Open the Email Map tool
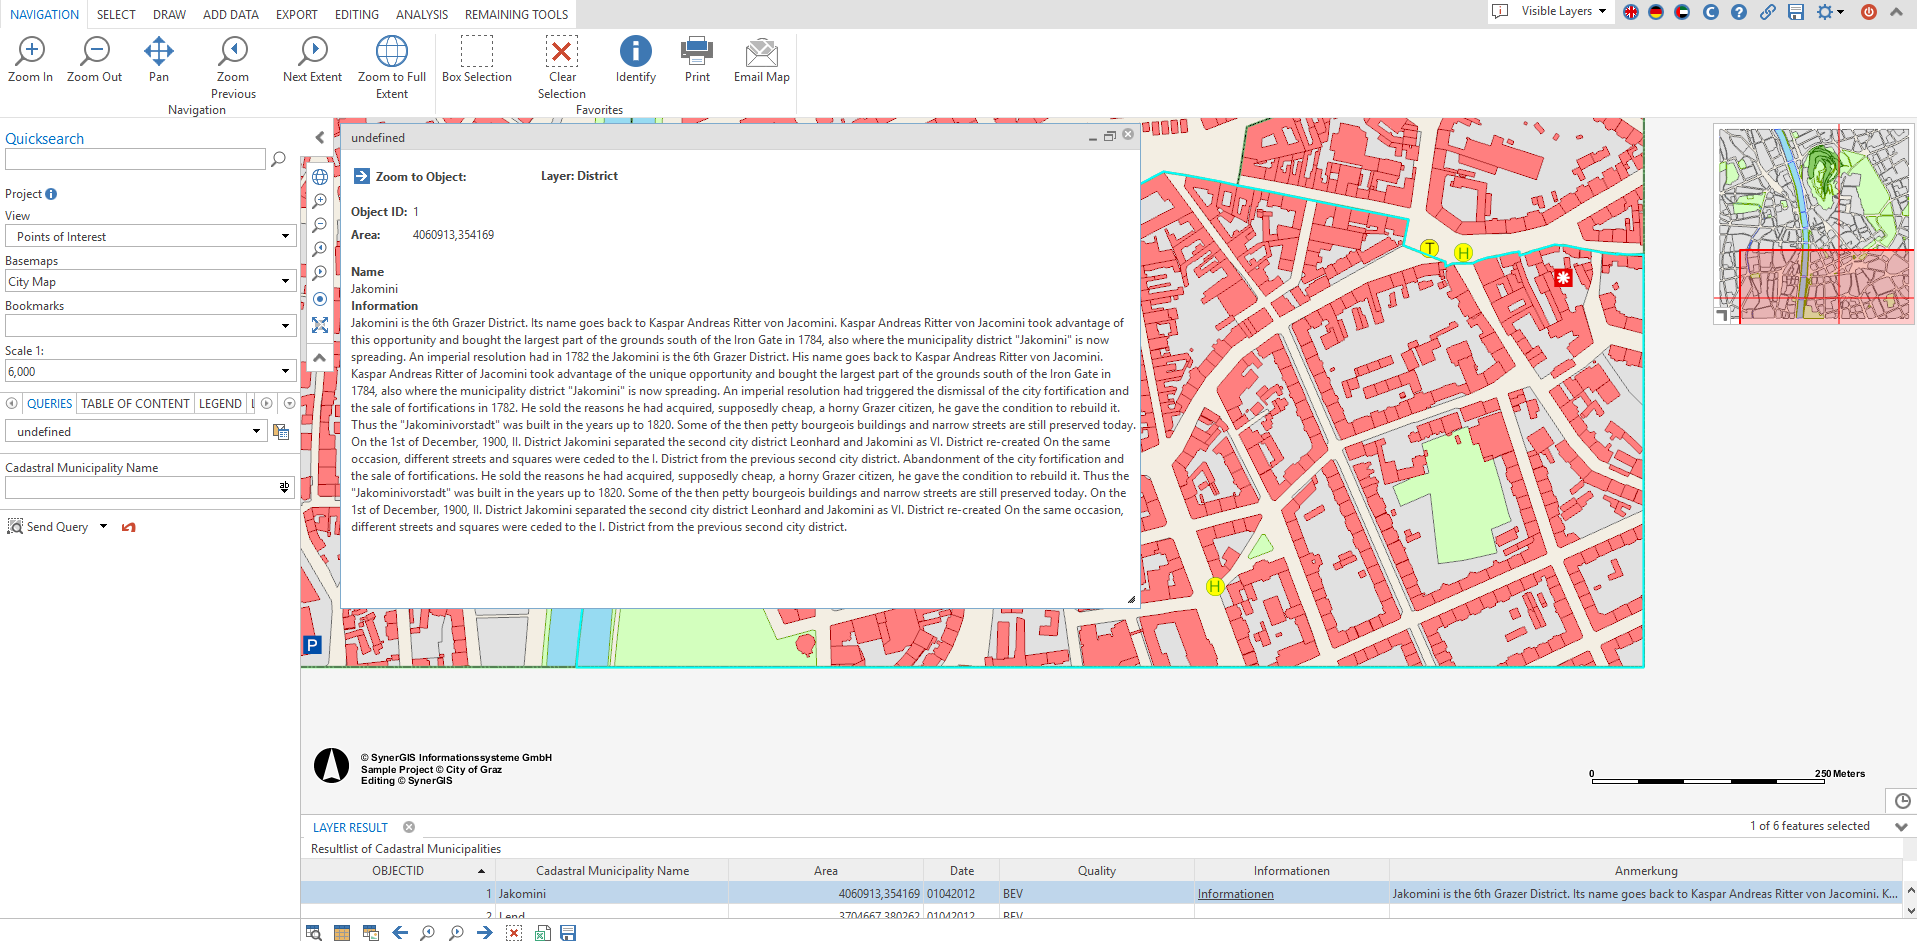The image size is (1917, 941). [761, 52]
